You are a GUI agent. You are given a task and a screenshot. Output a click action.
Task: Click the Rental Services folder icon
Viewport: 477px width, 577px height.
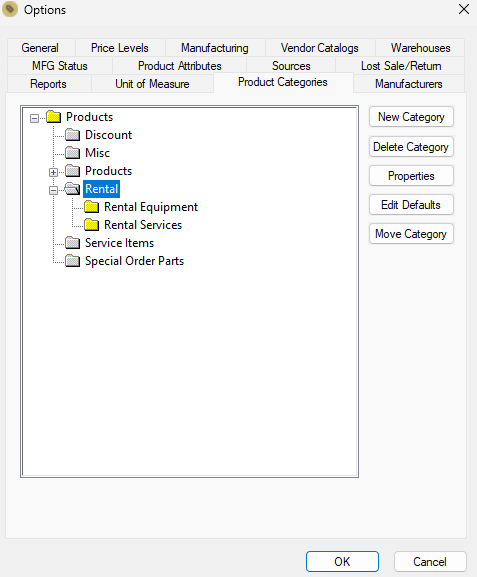point(91,225)
